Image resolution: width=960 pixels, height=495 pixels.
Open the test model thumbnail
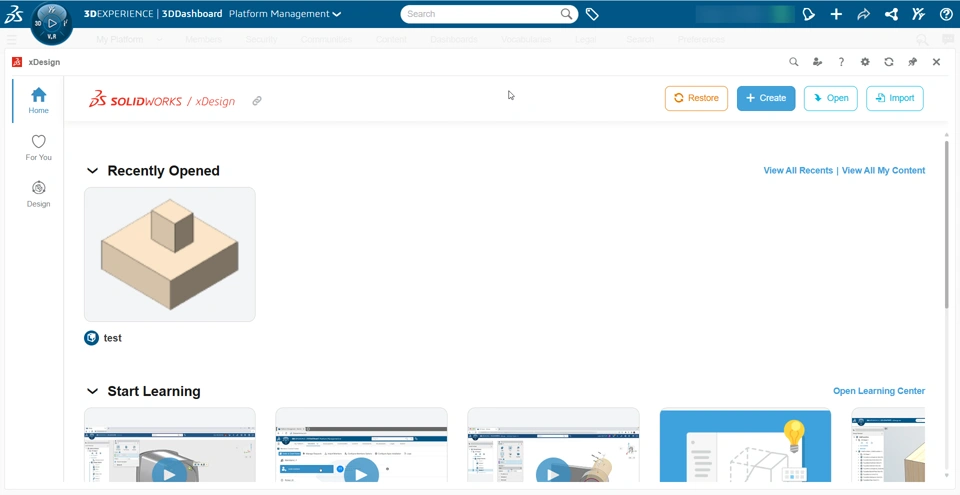170,254
